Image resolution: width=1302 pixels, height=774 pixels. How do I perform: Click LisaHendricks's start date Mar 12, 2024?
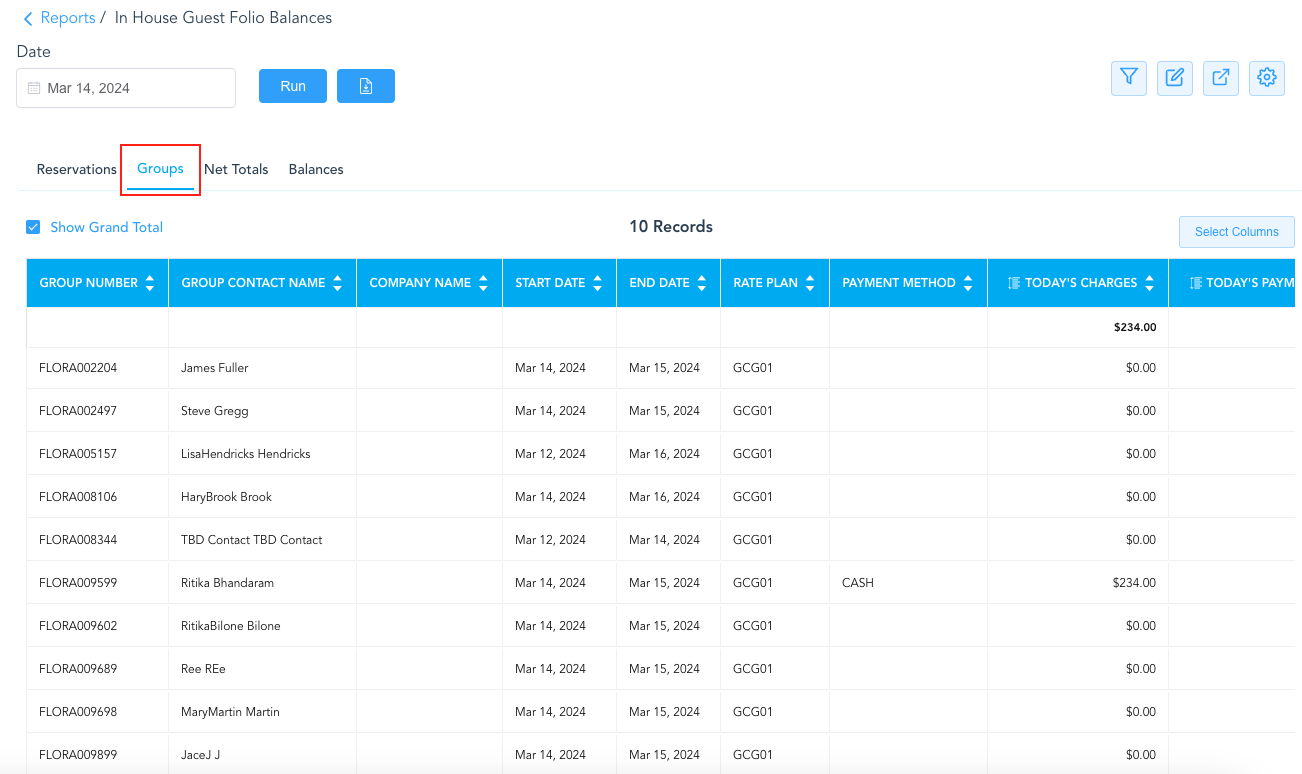coord(550,454)
